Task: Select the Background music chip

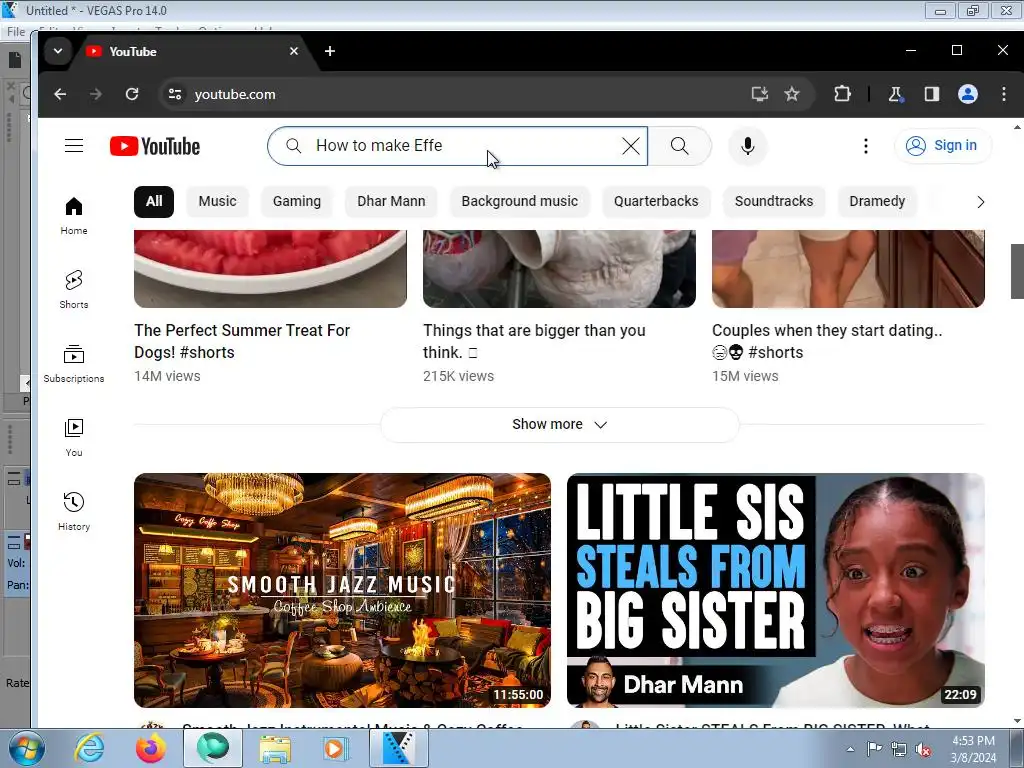Action: 520,201
